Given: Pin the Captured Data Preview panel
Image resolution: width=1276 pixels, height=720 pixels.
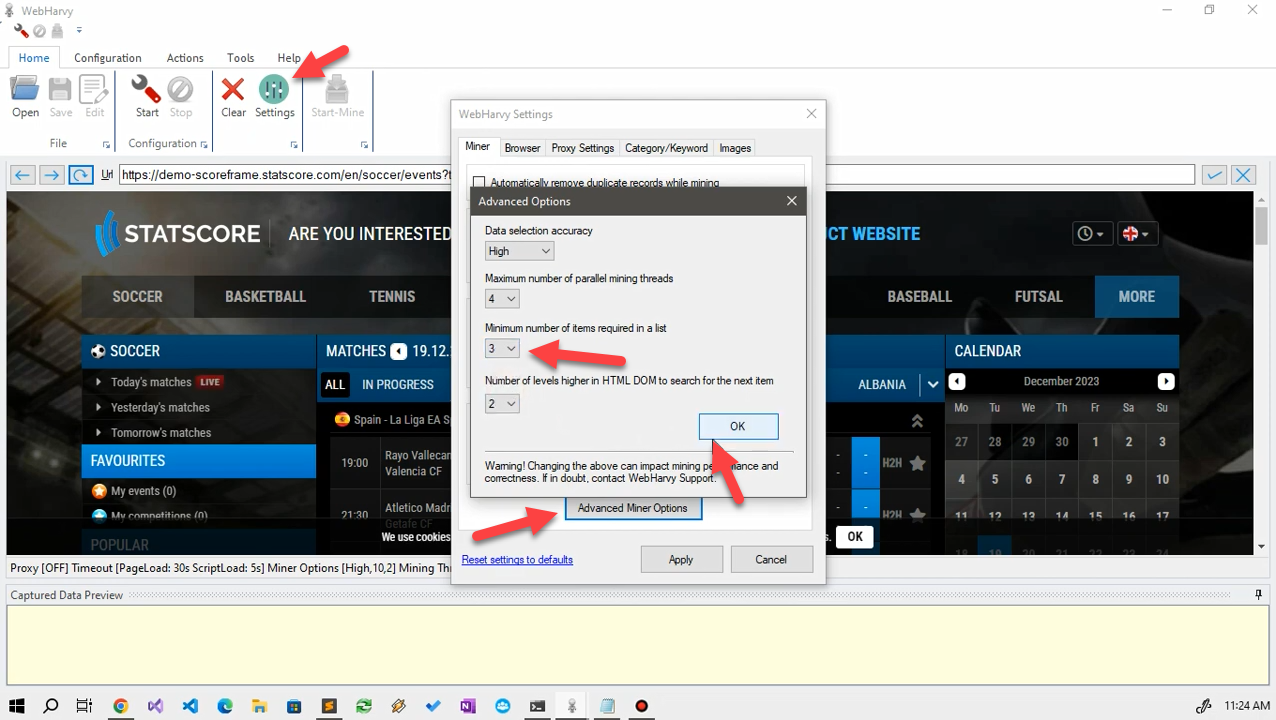Looking at the screenshot, I should pos(1258,595).
